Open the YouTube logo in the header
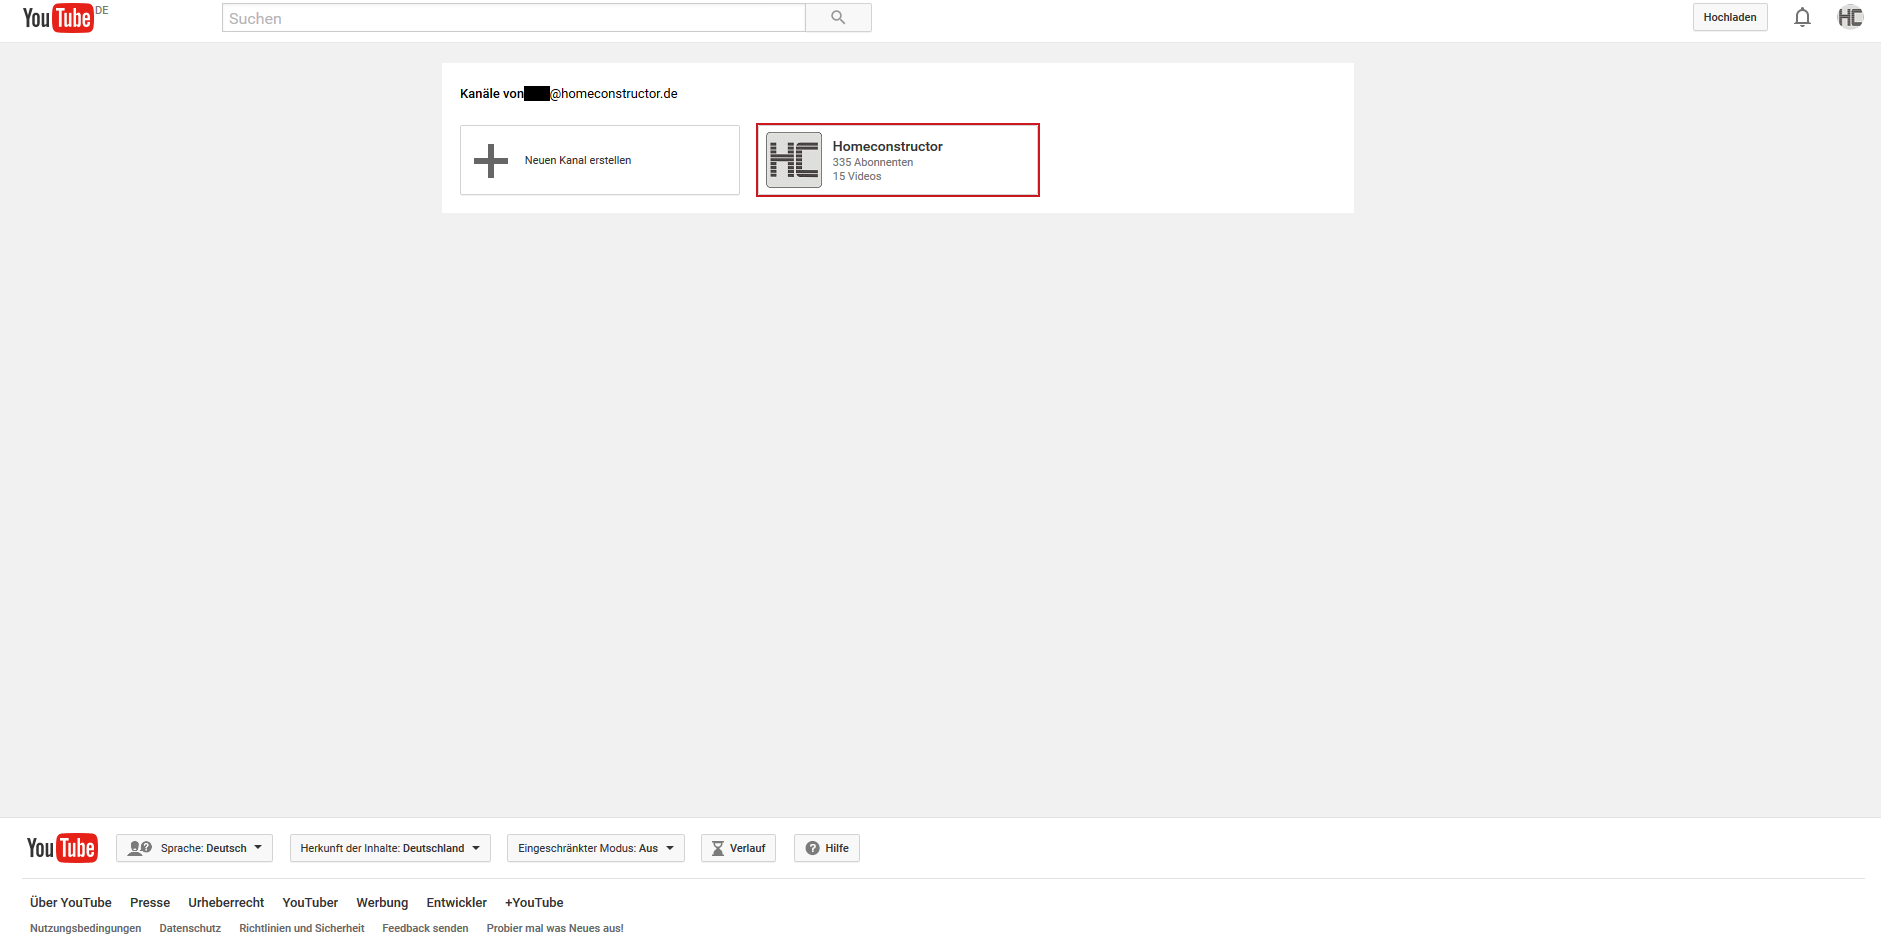Screen dimensions: 1881x950 [58, 18]
